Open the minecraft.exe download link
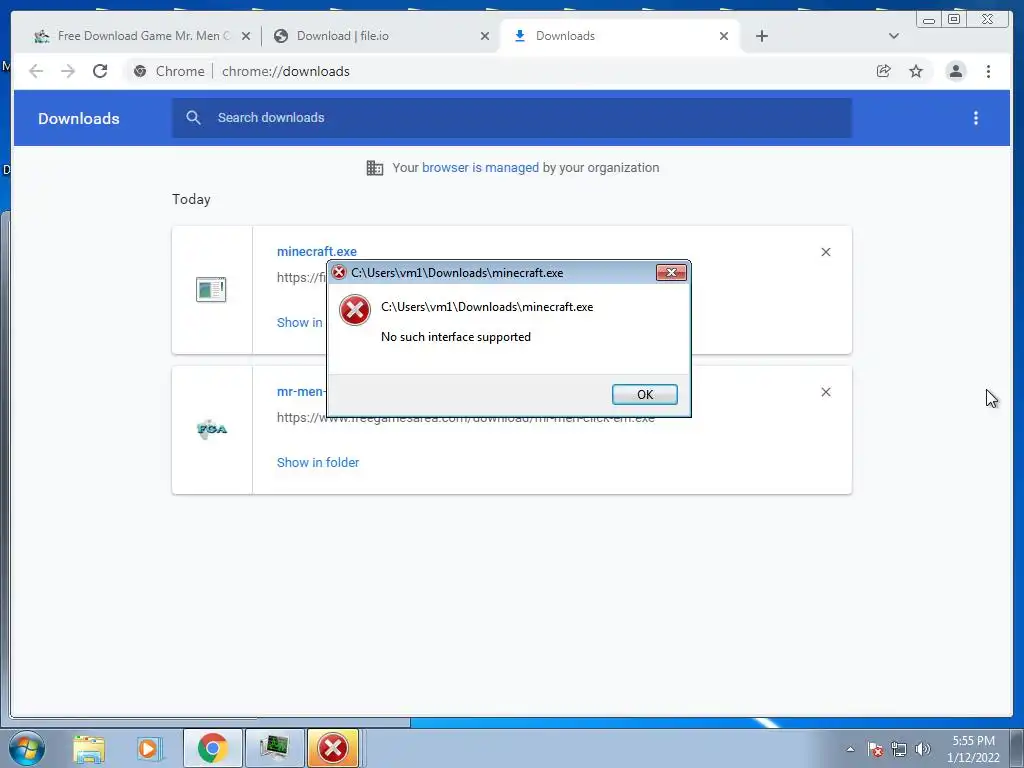Viewport: 1024px width, 768px height. point(317,251)
